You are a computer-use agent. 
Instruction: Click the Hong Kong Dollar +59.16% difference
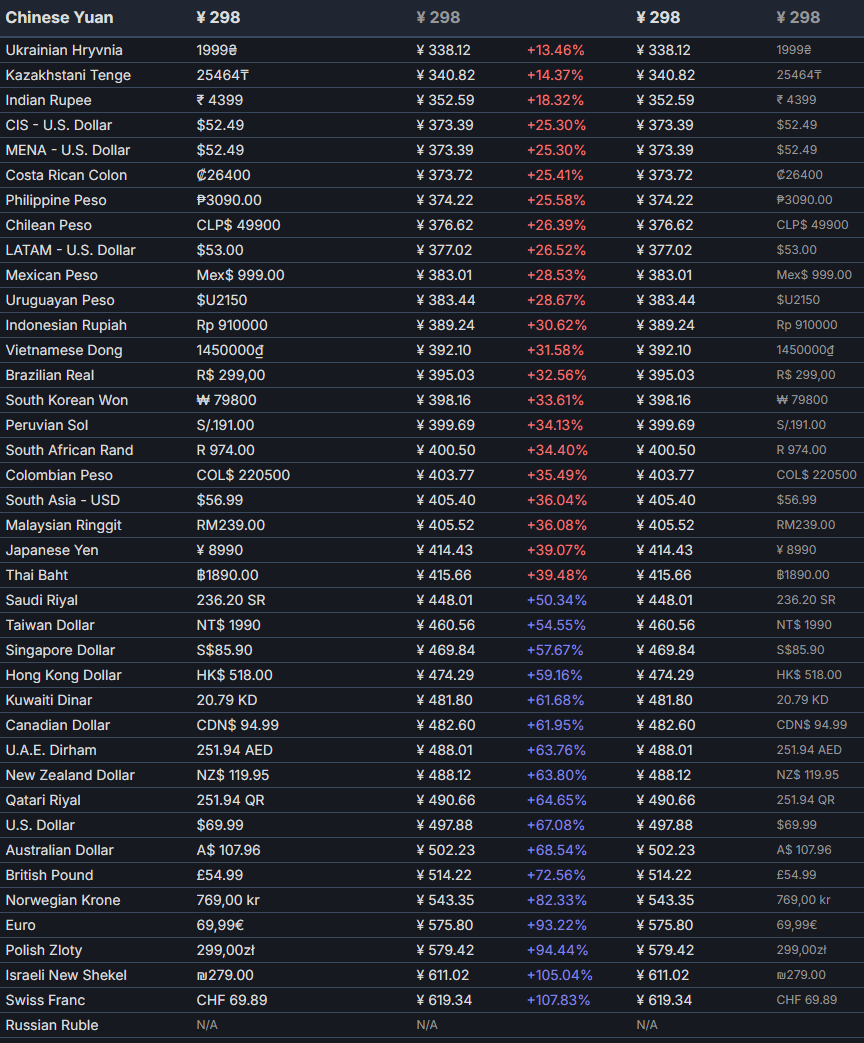click(x=556, y=675)
